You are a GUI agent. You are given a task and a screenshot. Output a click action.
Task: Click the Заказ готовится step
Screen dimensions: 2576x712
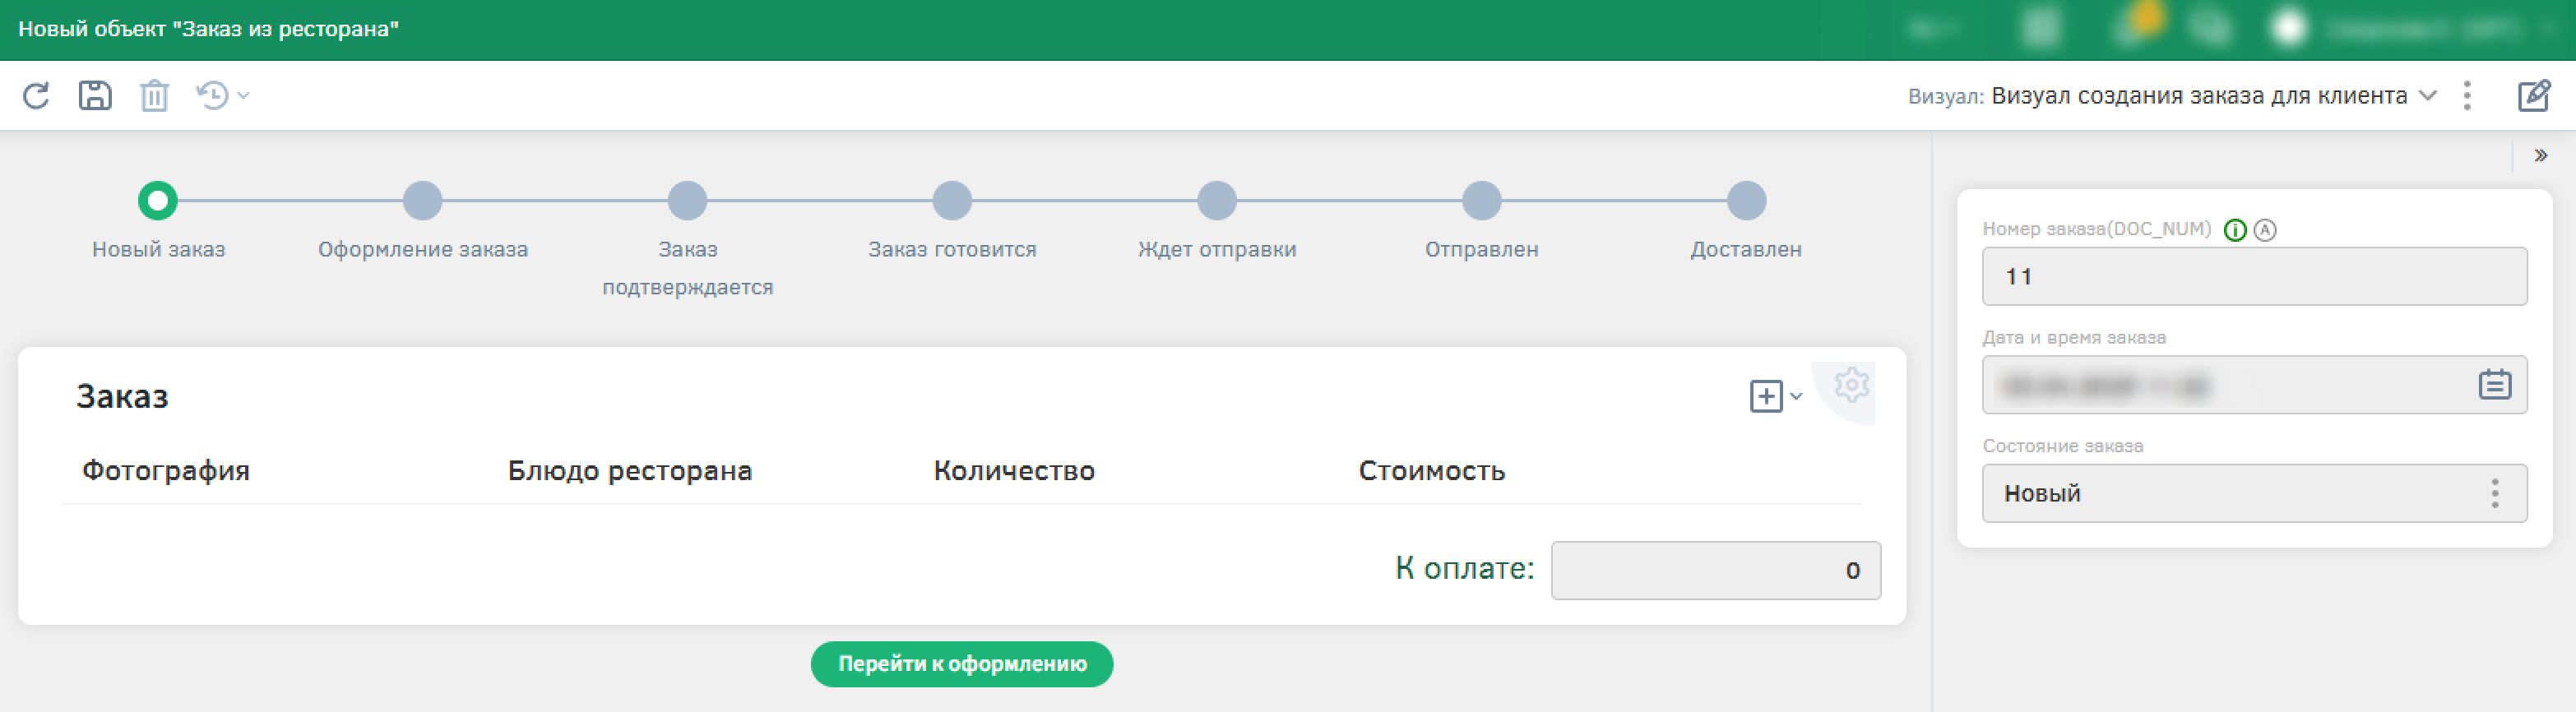point(952,201)
